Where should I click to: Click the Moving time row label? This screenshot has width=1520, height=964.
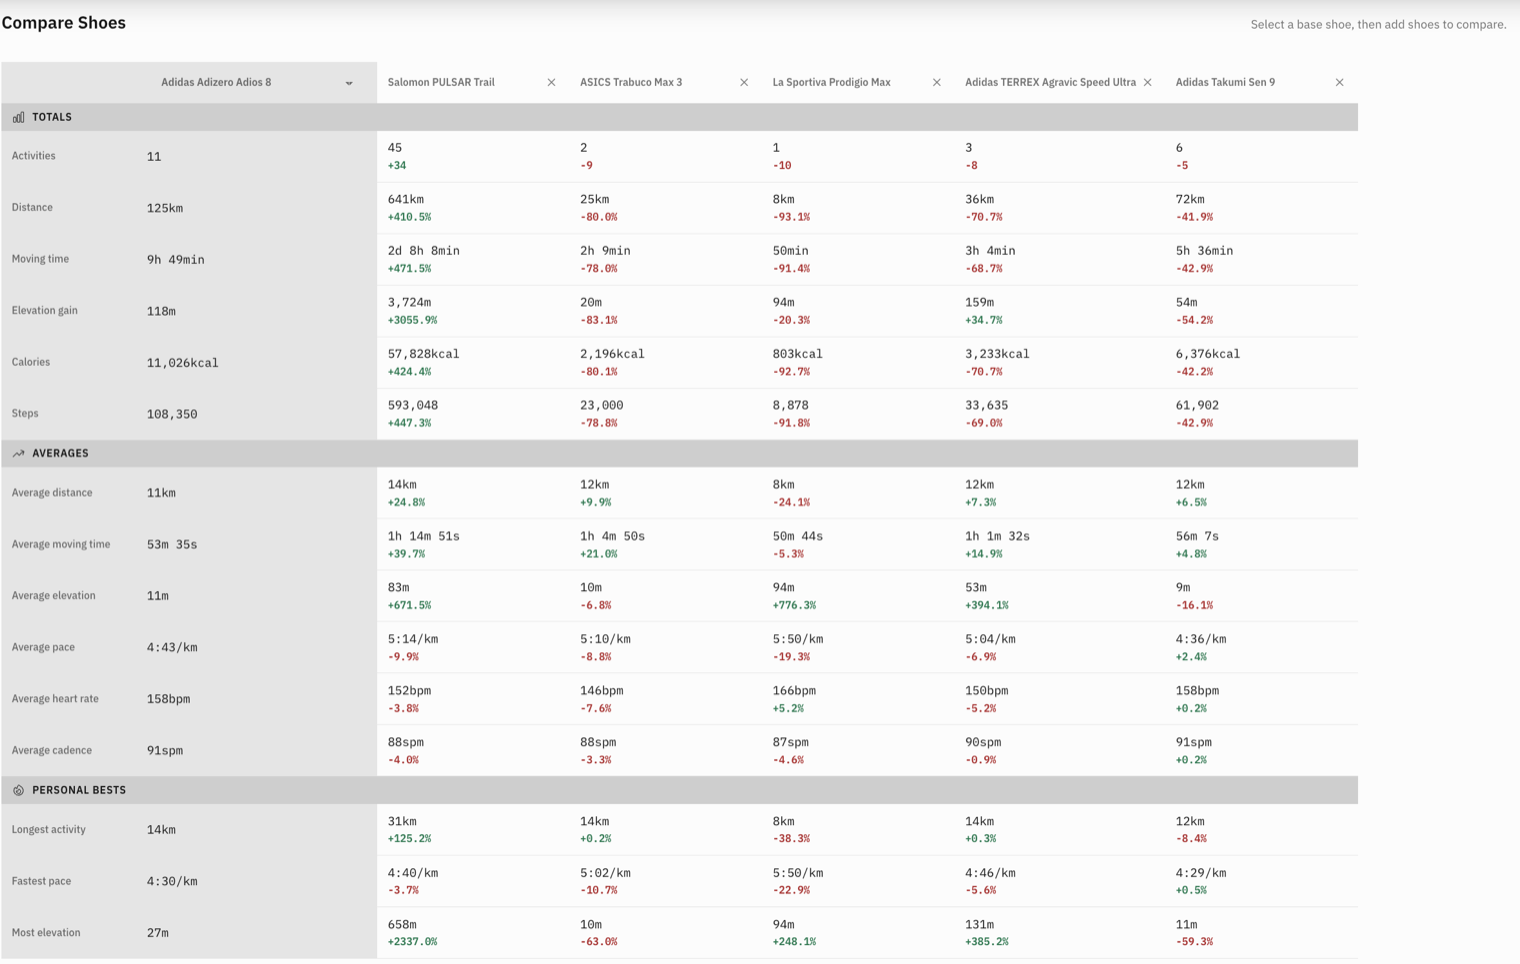click(40, 259)
